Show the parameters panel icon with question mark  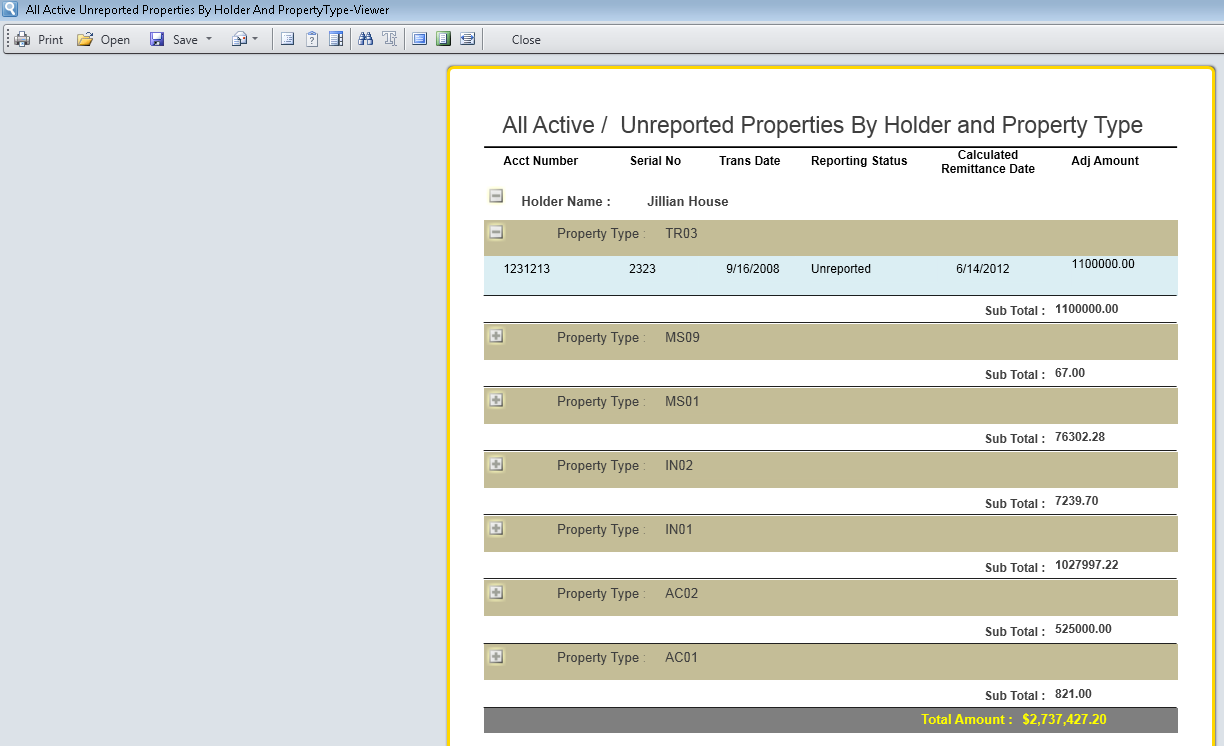312,39
